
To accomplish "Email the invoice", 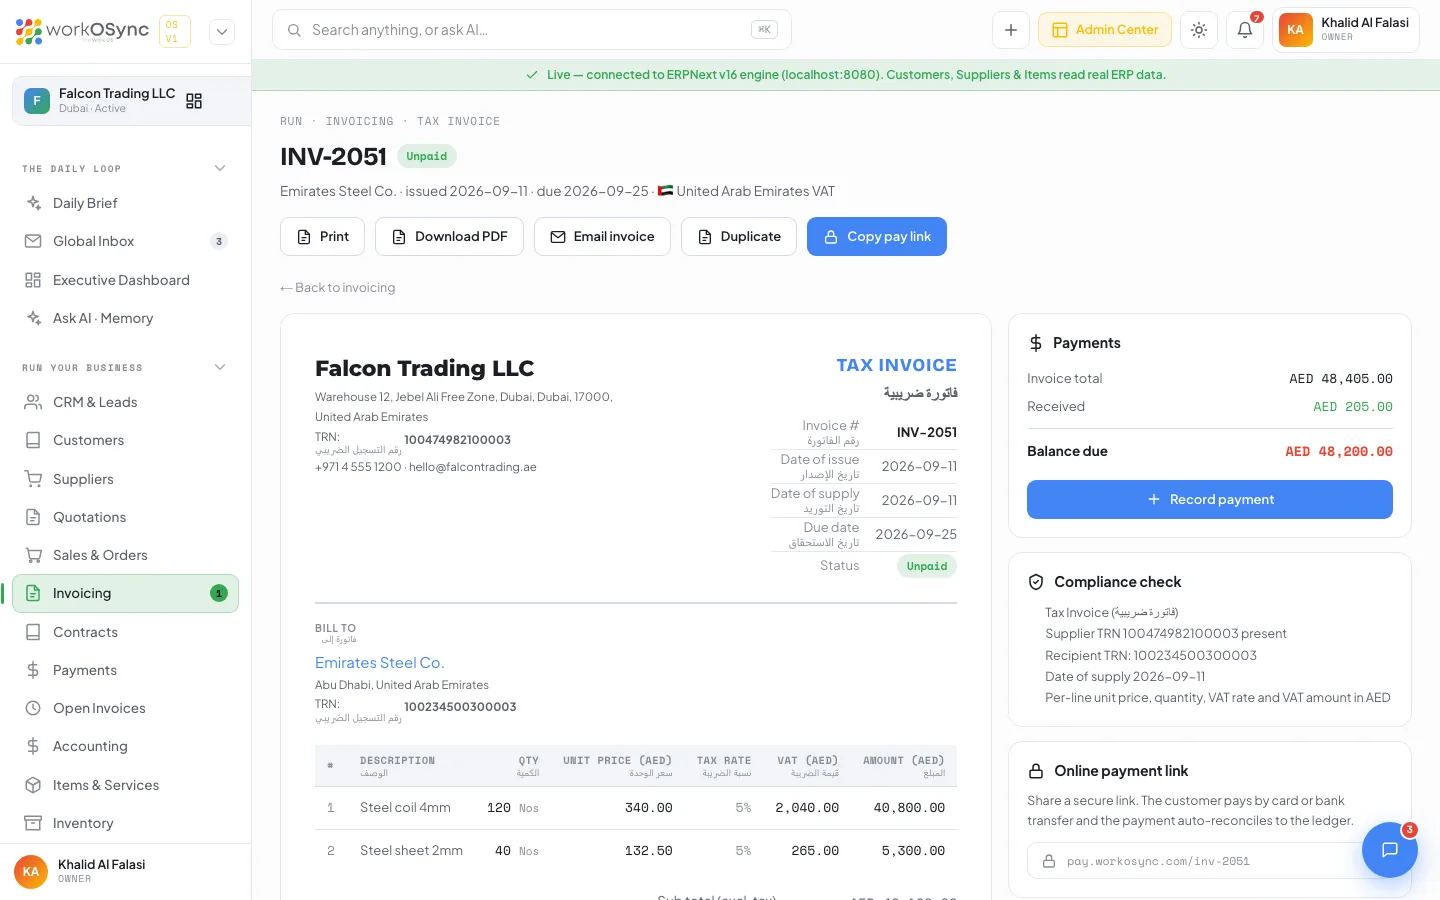I will coord(602,236).
